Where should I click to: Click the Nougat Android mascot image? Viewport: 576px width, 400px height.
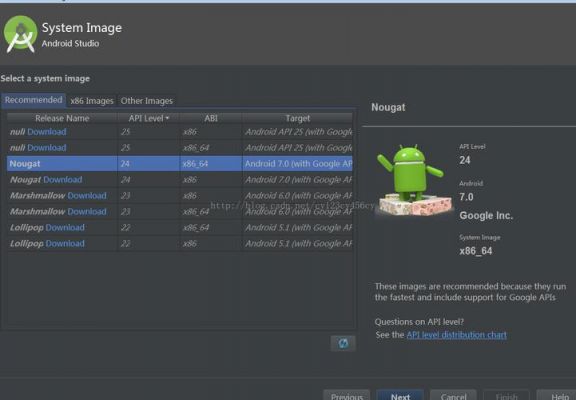(414, 180)
